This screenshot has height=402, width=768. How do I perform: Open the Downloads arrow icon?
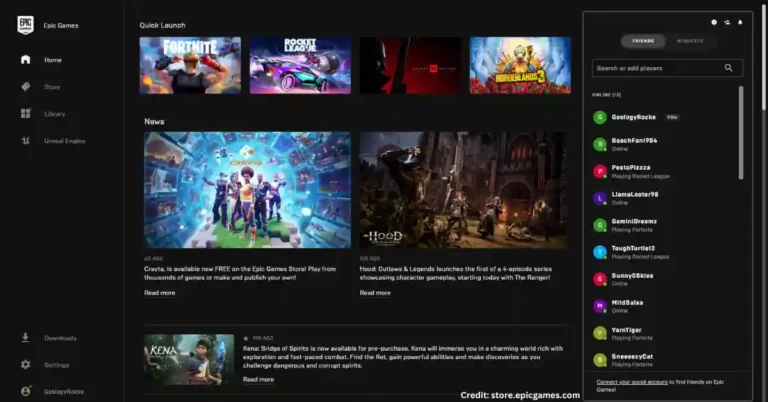[x=25, y=337]
